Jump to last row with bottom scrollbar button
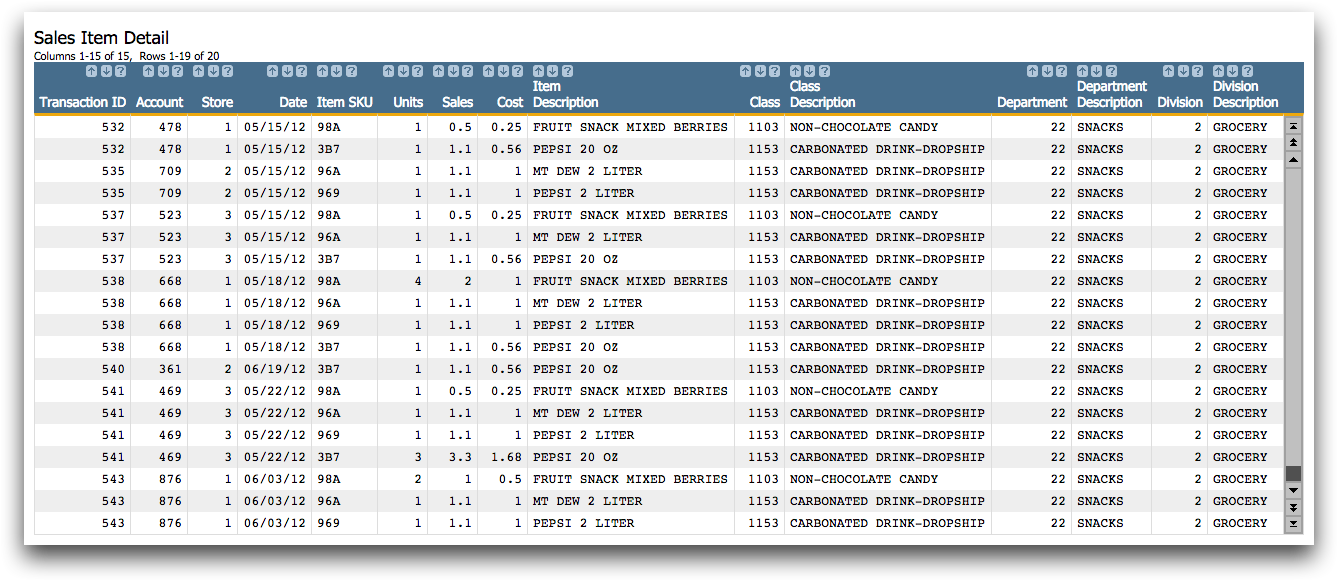The image size is (1338, 581). click(1293, 523)
